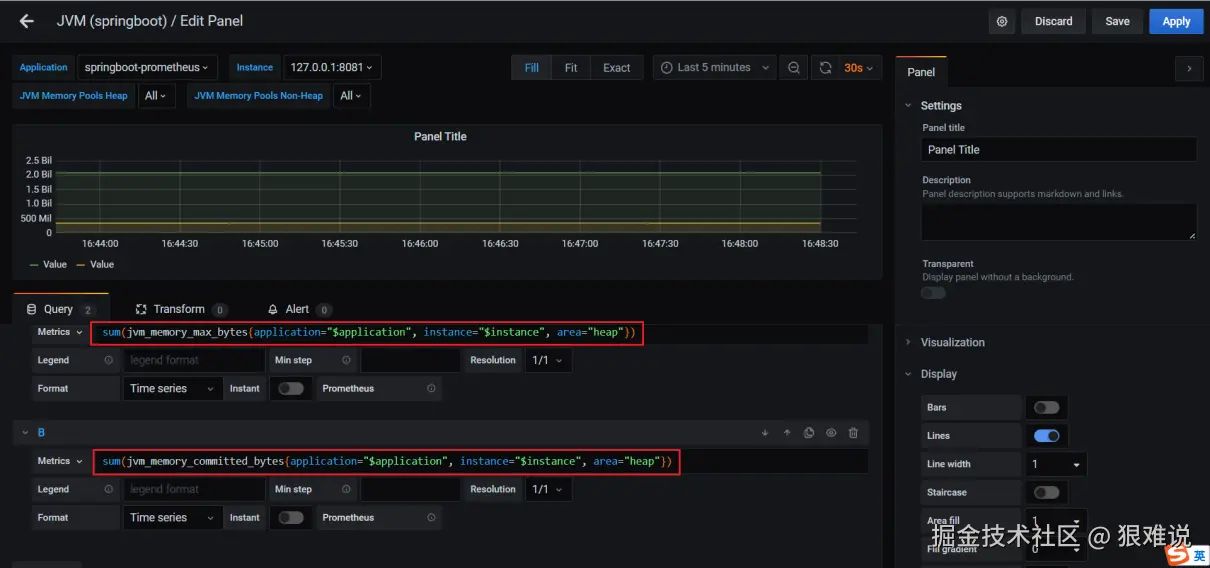Delete query B with trash icon
This screenshot has width=1210, height=568.
click(853, 433)
